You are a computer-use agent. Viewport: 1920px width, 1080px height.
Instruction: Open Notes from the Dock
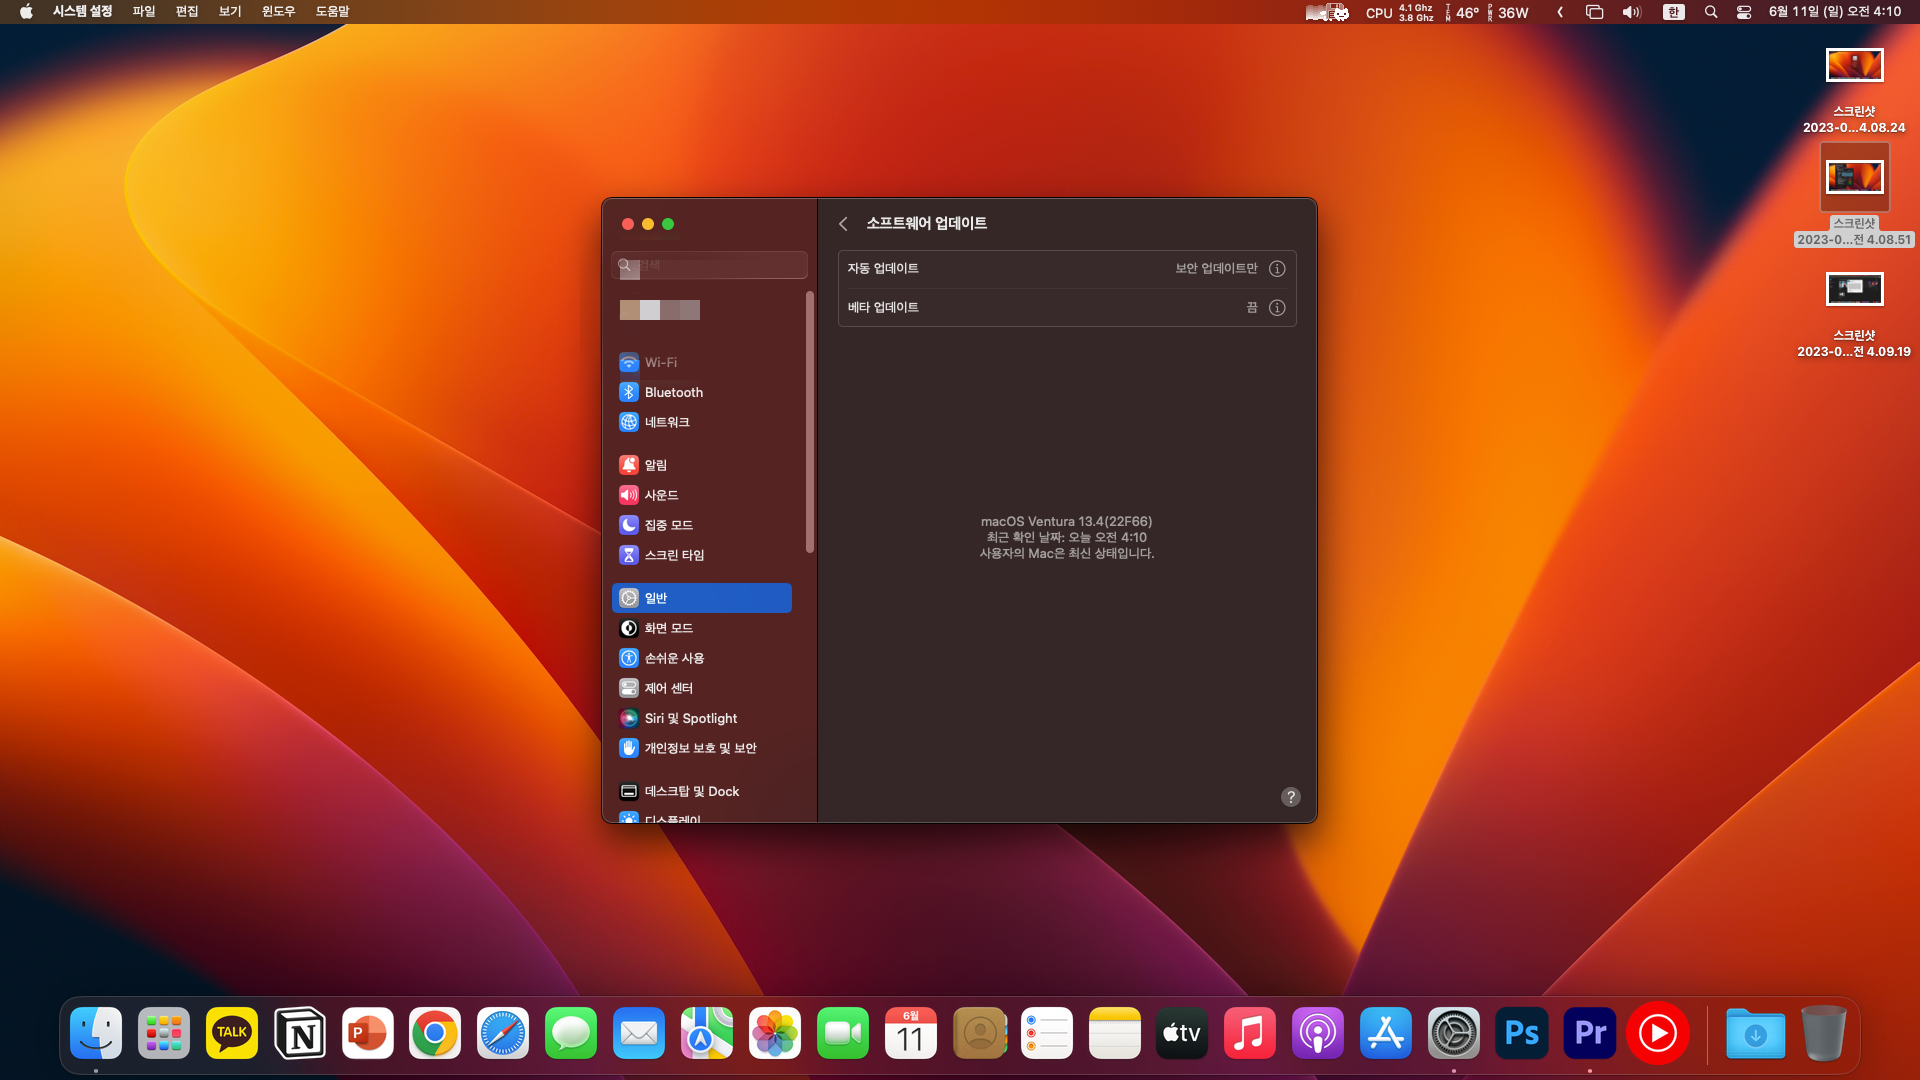(x=1115, y=1033)
